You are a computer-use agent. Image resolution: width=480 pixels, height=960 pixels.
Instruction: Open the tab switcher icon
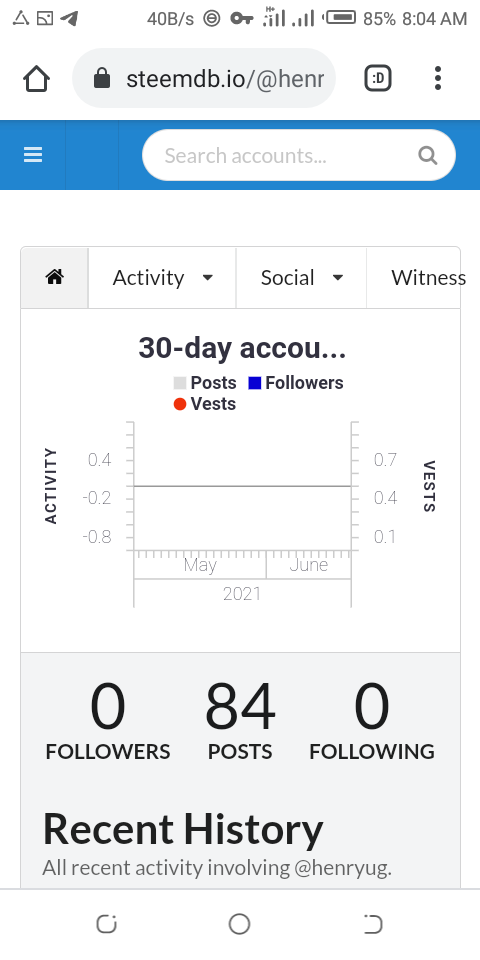378,78
